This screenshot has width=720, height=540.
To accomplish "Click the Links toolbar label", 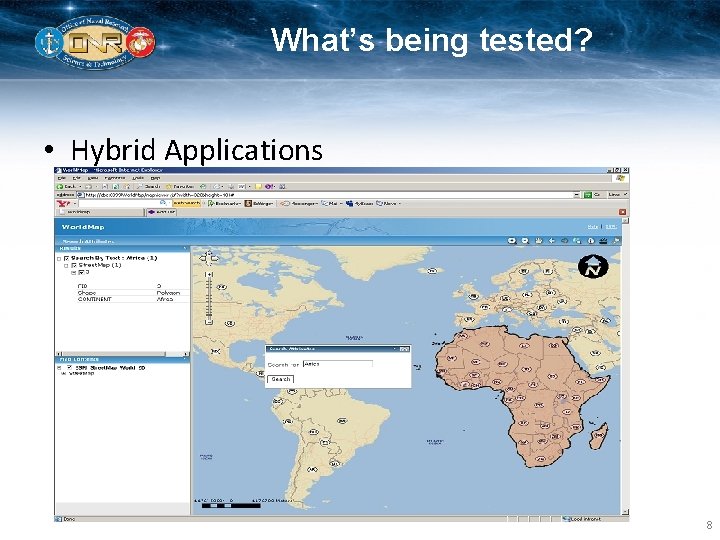I will tap(614, 195).
